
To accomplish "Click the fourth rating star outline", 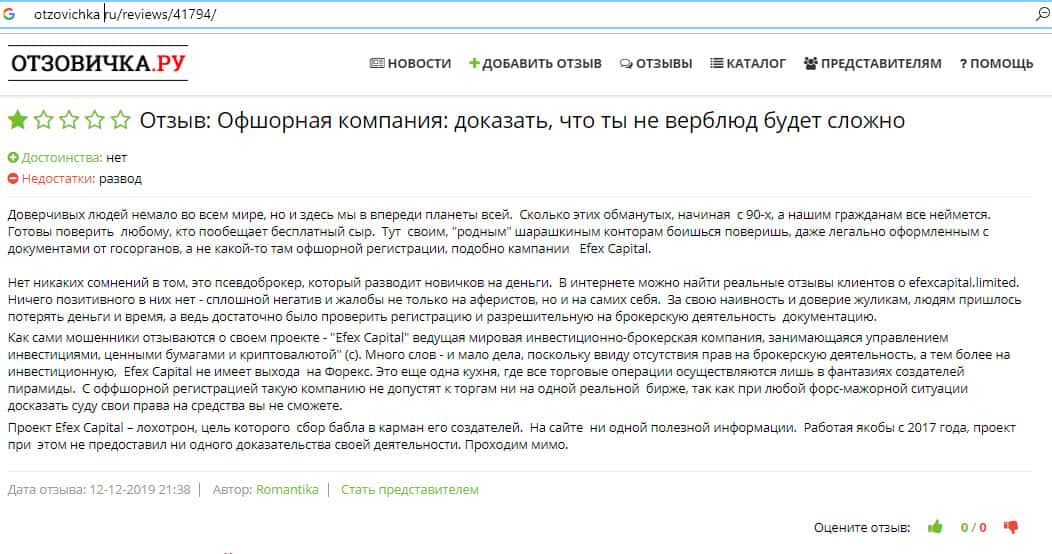I will coord(95,120).
